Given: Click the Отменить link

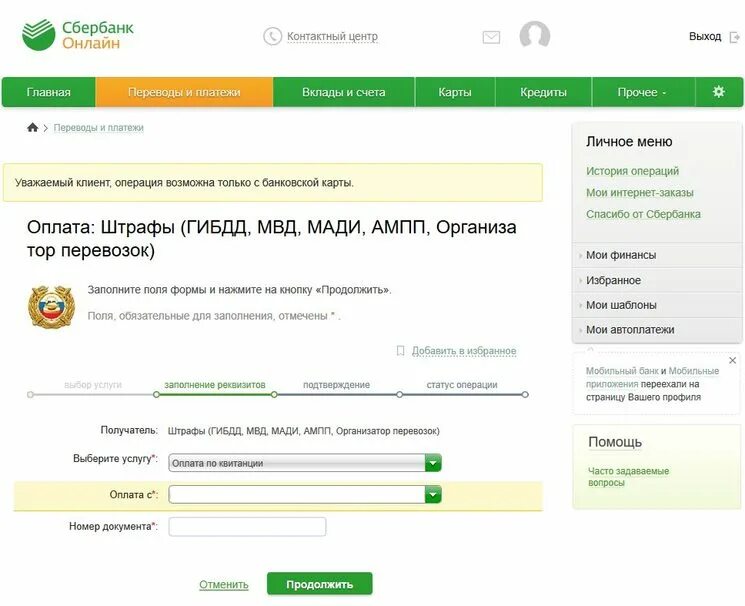Looking at the screenshot, I should tap(224, 585).
